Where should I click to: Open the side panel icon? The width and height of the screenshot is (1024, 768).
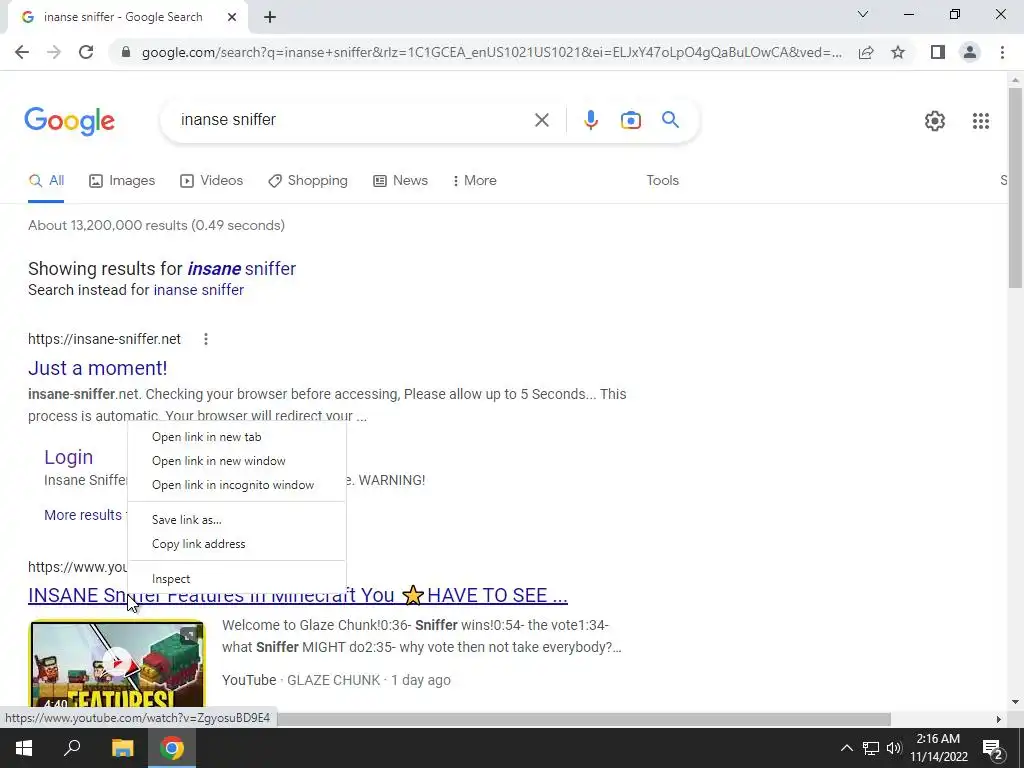pos(938,52)
